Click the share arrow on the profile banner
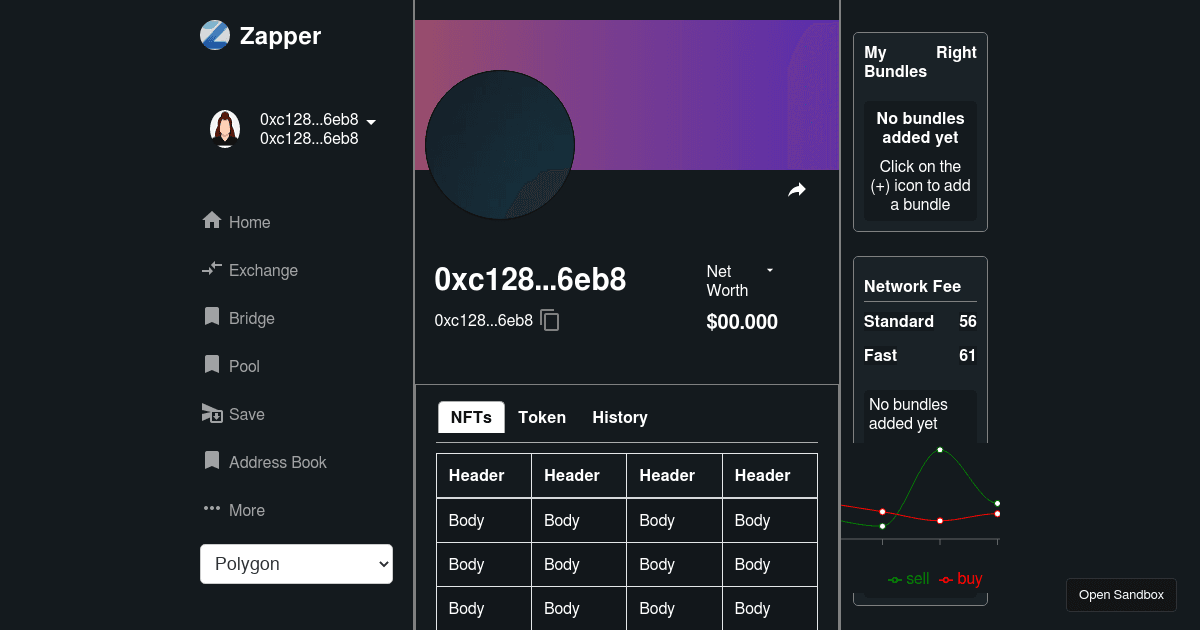Image resolution: width=1200 pixels, height=630 pixels. coord(797,189)
